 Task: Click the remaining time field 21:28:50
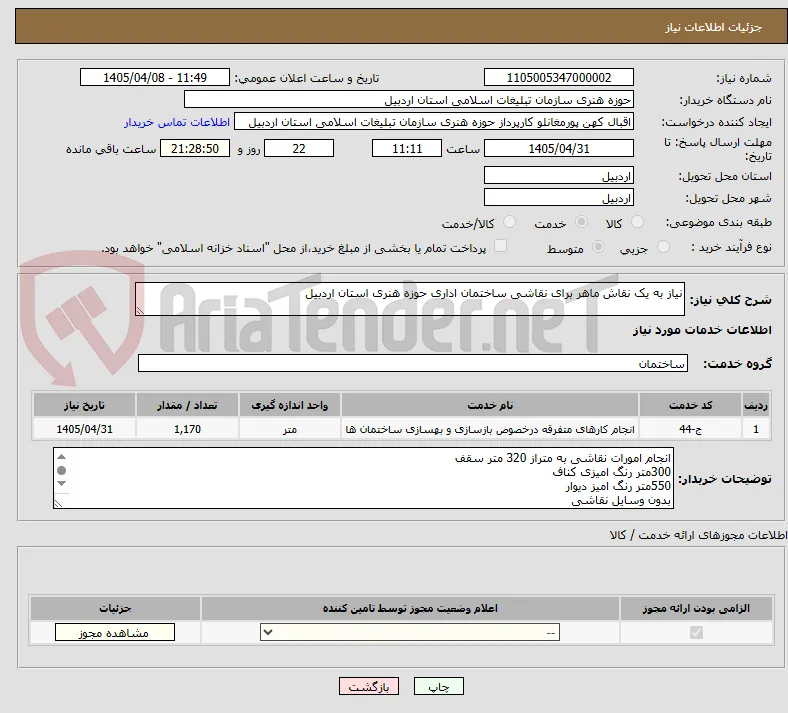(194, 149)
